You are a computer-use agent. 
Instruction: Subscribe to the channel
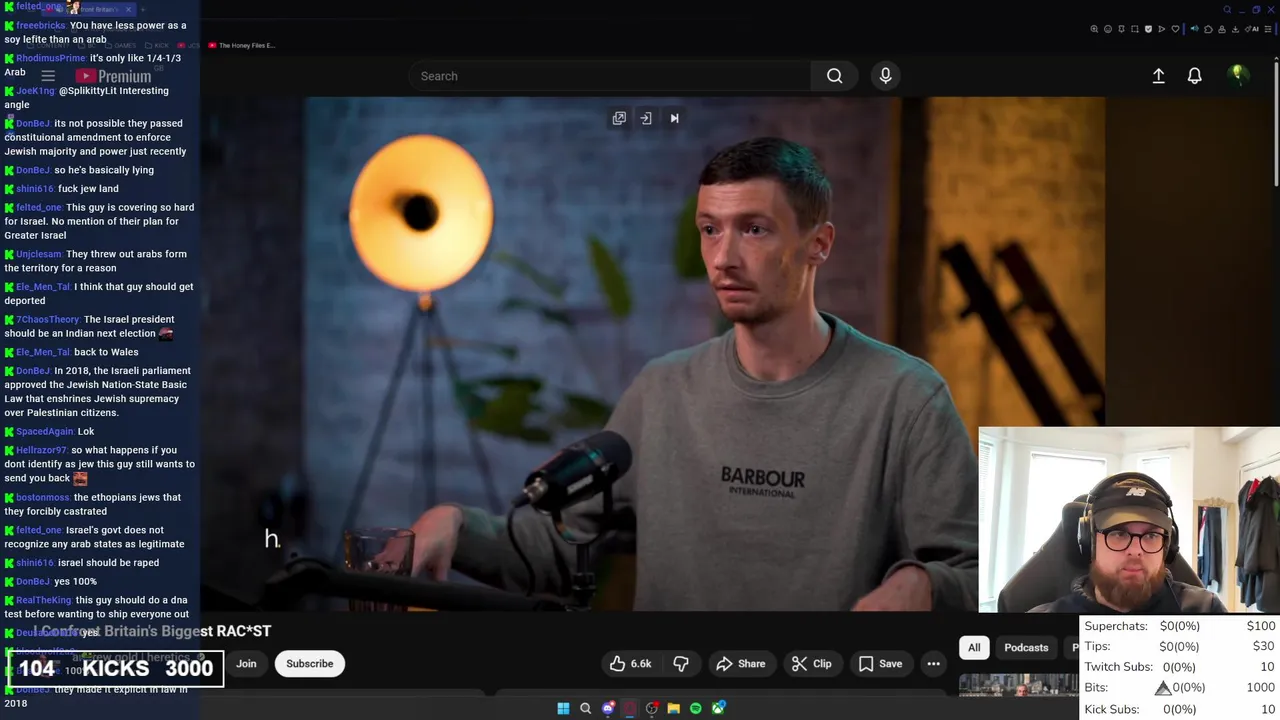(309, 664)
